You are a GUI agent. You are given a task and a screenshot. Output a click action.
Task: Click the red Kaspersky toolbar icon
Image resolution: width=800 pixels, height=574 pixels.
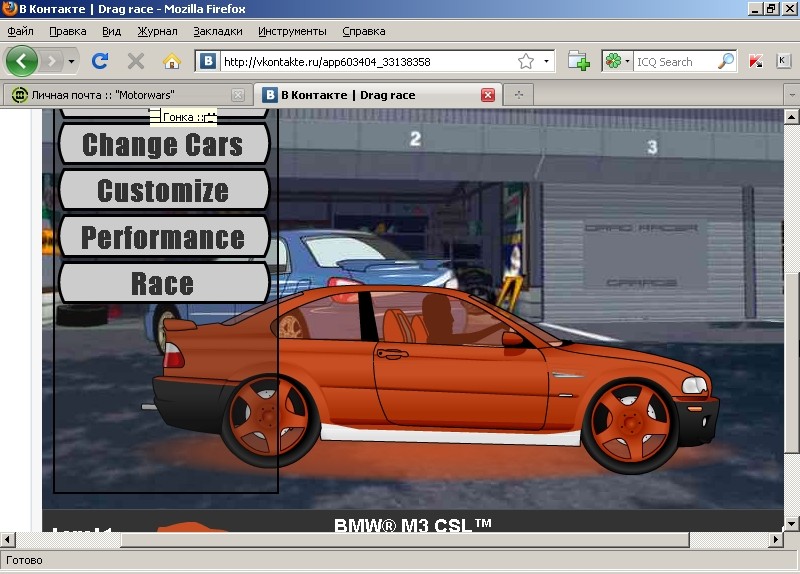tap(756, 62)
